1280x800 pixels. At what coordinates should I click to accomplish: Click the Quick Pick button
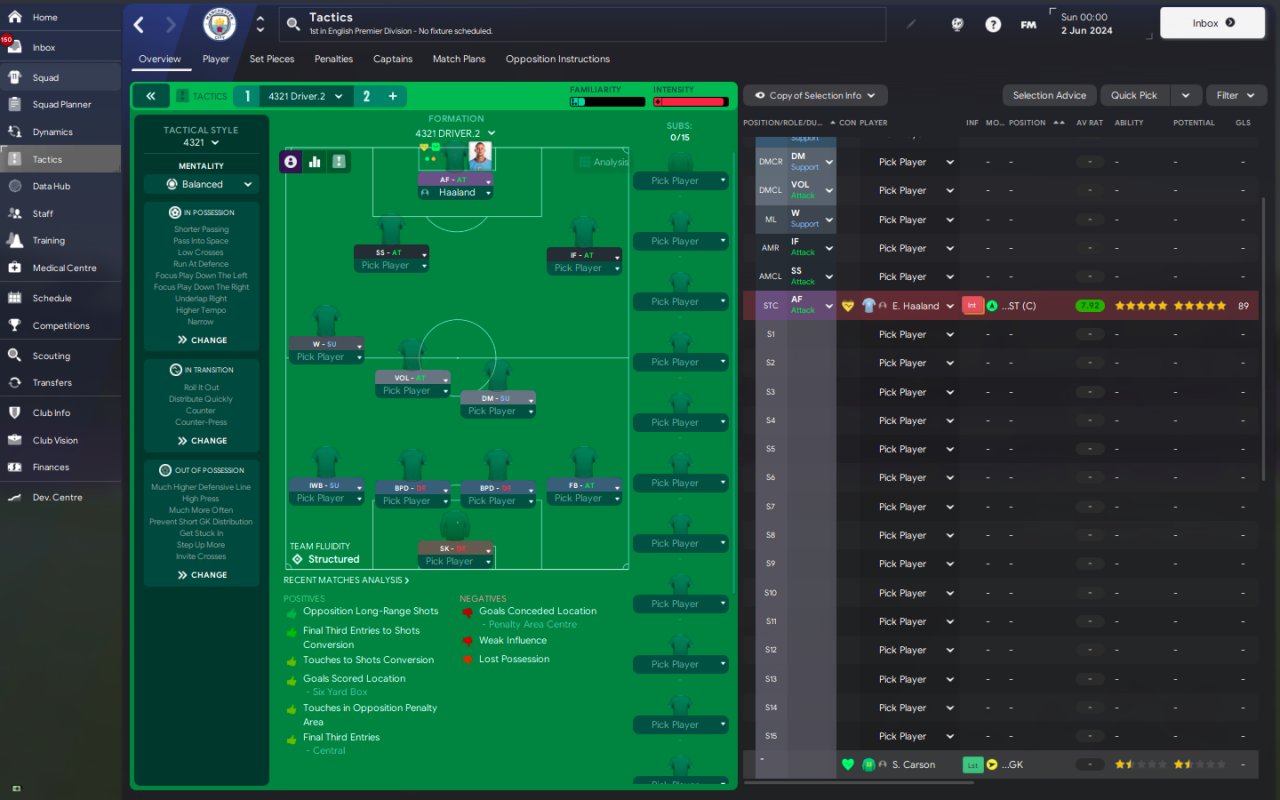1134,96
